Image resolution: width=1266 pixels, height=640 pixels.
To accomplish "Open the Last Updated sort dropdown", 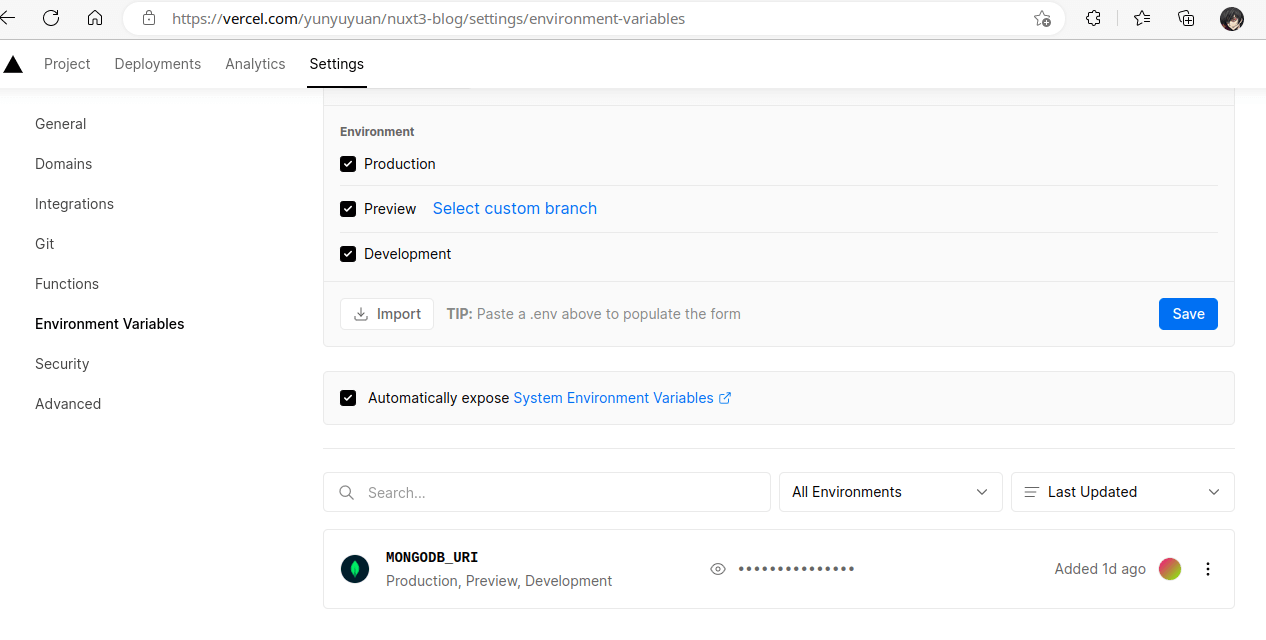I will click(x=1121, y=492).
